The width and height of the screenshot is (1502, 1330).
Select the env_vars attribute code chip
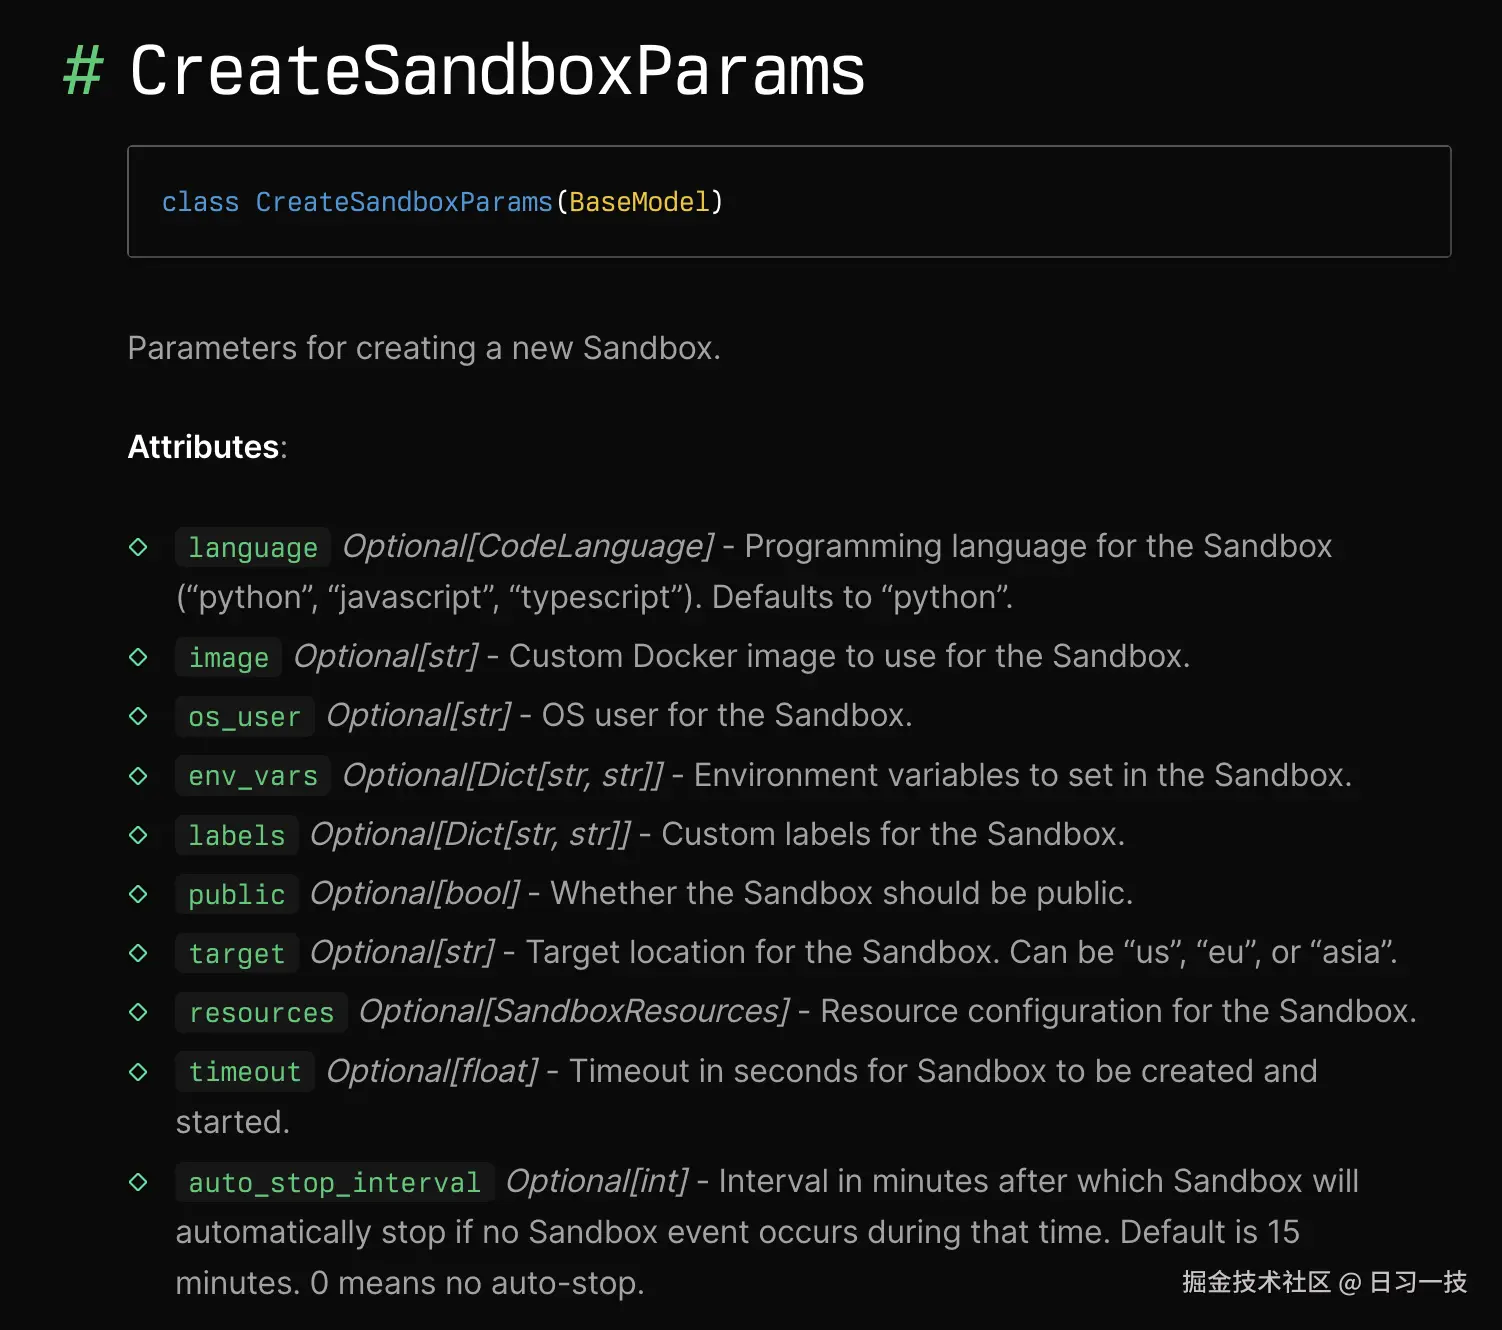(x=252, y=775)
